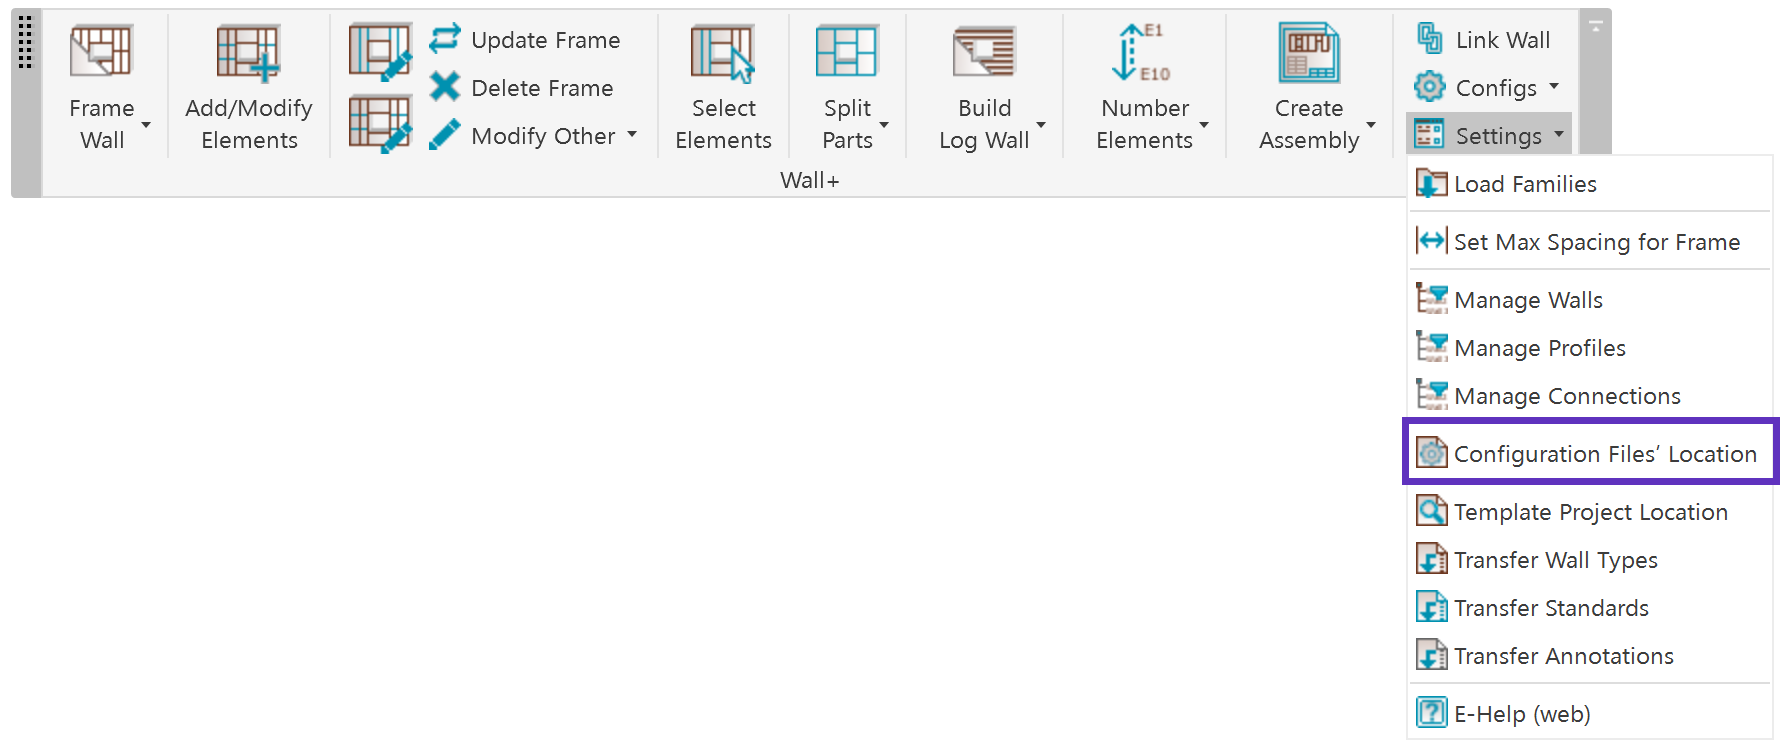This screenshot has height=752, width=1782.
Task: Click the Create Assembly icon
Action: coord(1309,52)
